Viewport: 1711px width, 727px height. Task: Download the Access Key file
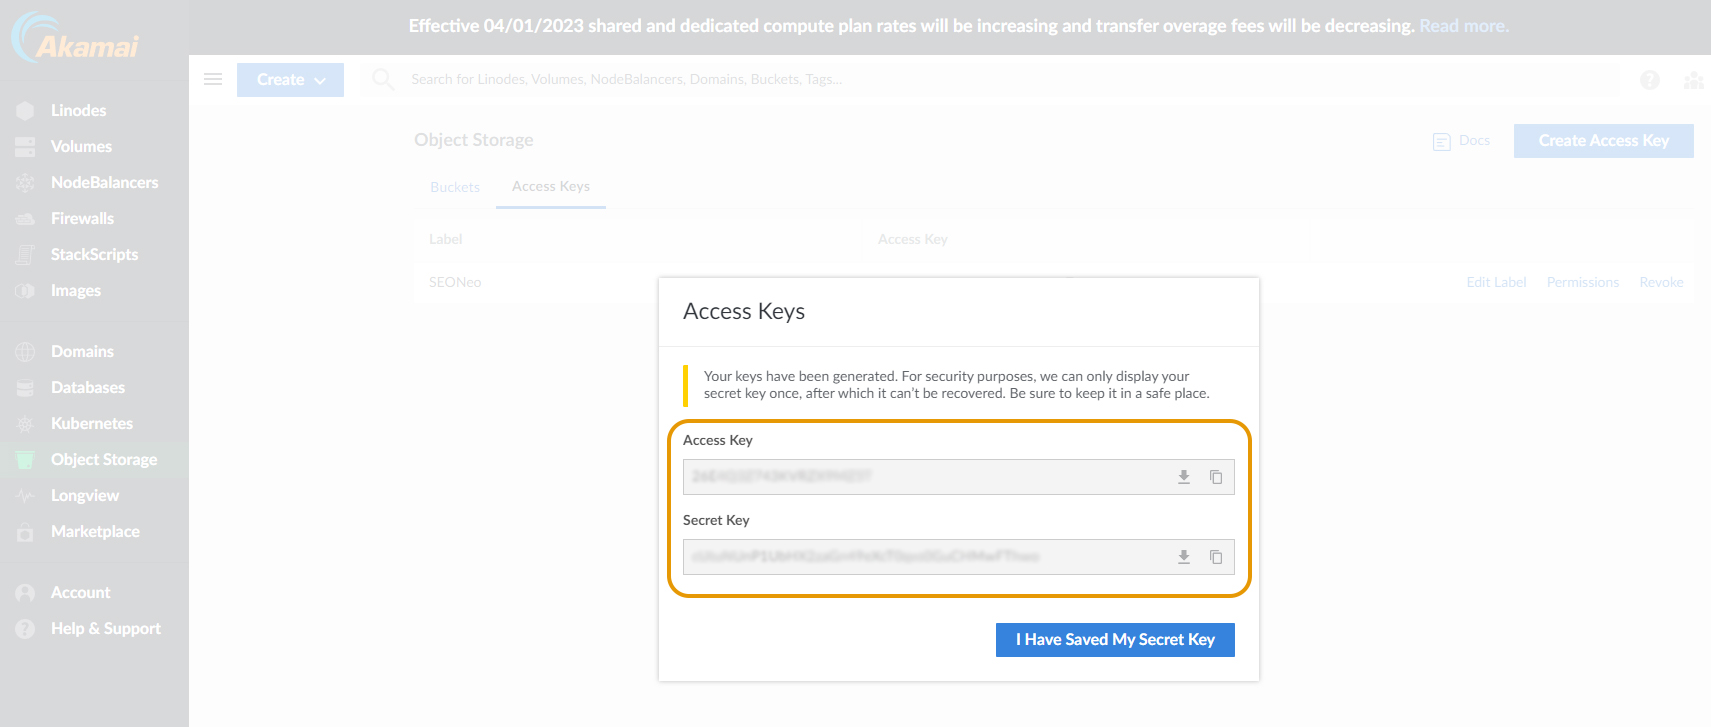click(1183, 477)
